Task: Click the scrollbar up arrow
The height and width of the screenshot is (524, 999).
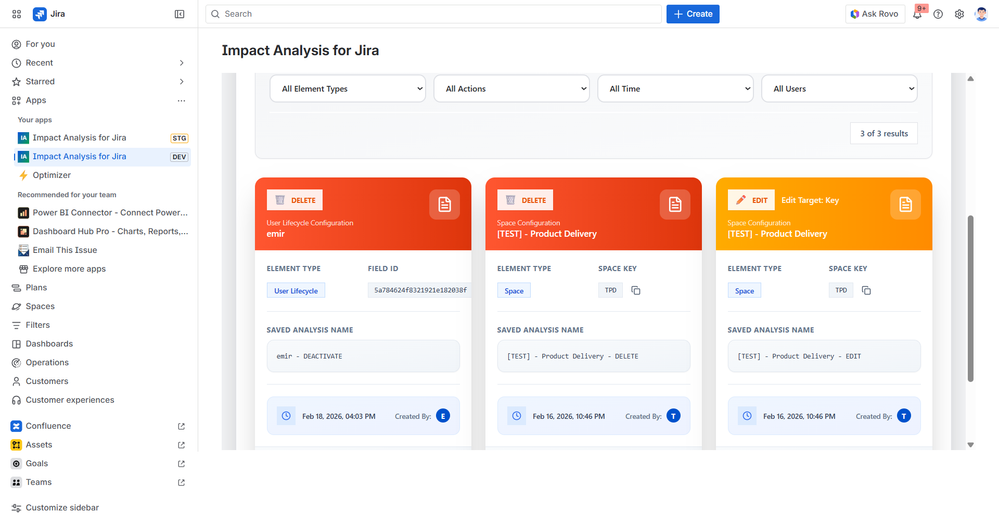Action: (x=970, y=79)
